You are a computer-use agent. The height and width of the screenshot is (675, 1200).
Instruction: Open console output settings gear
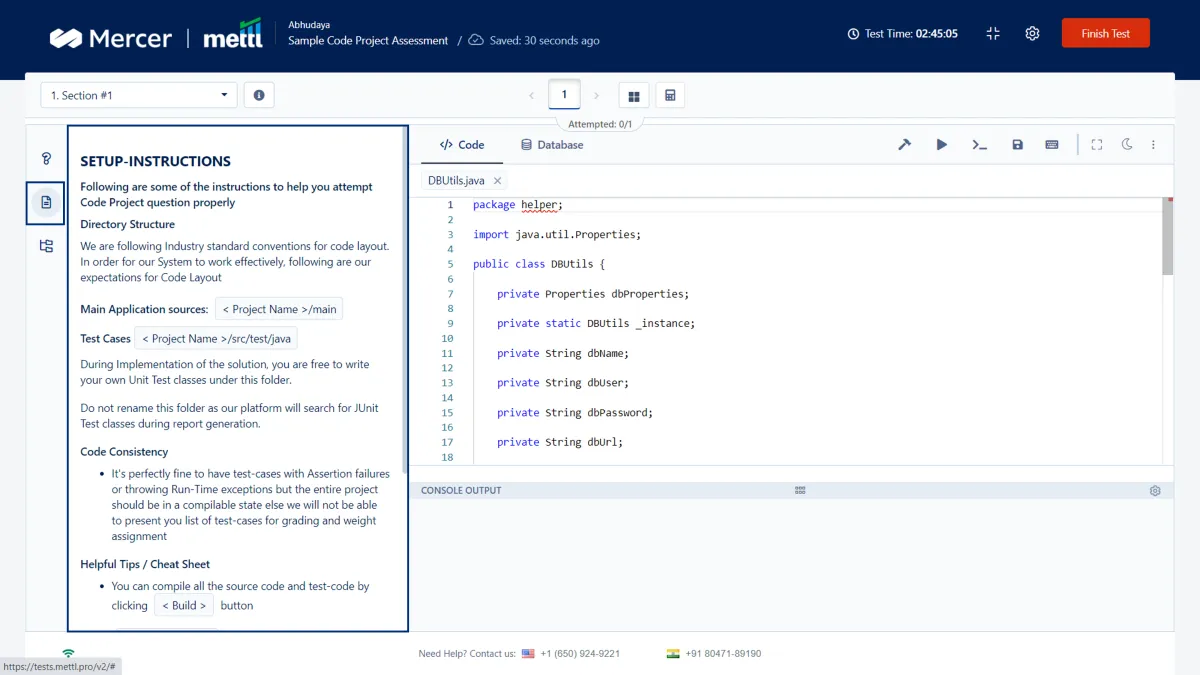(x=1155, y=491)
